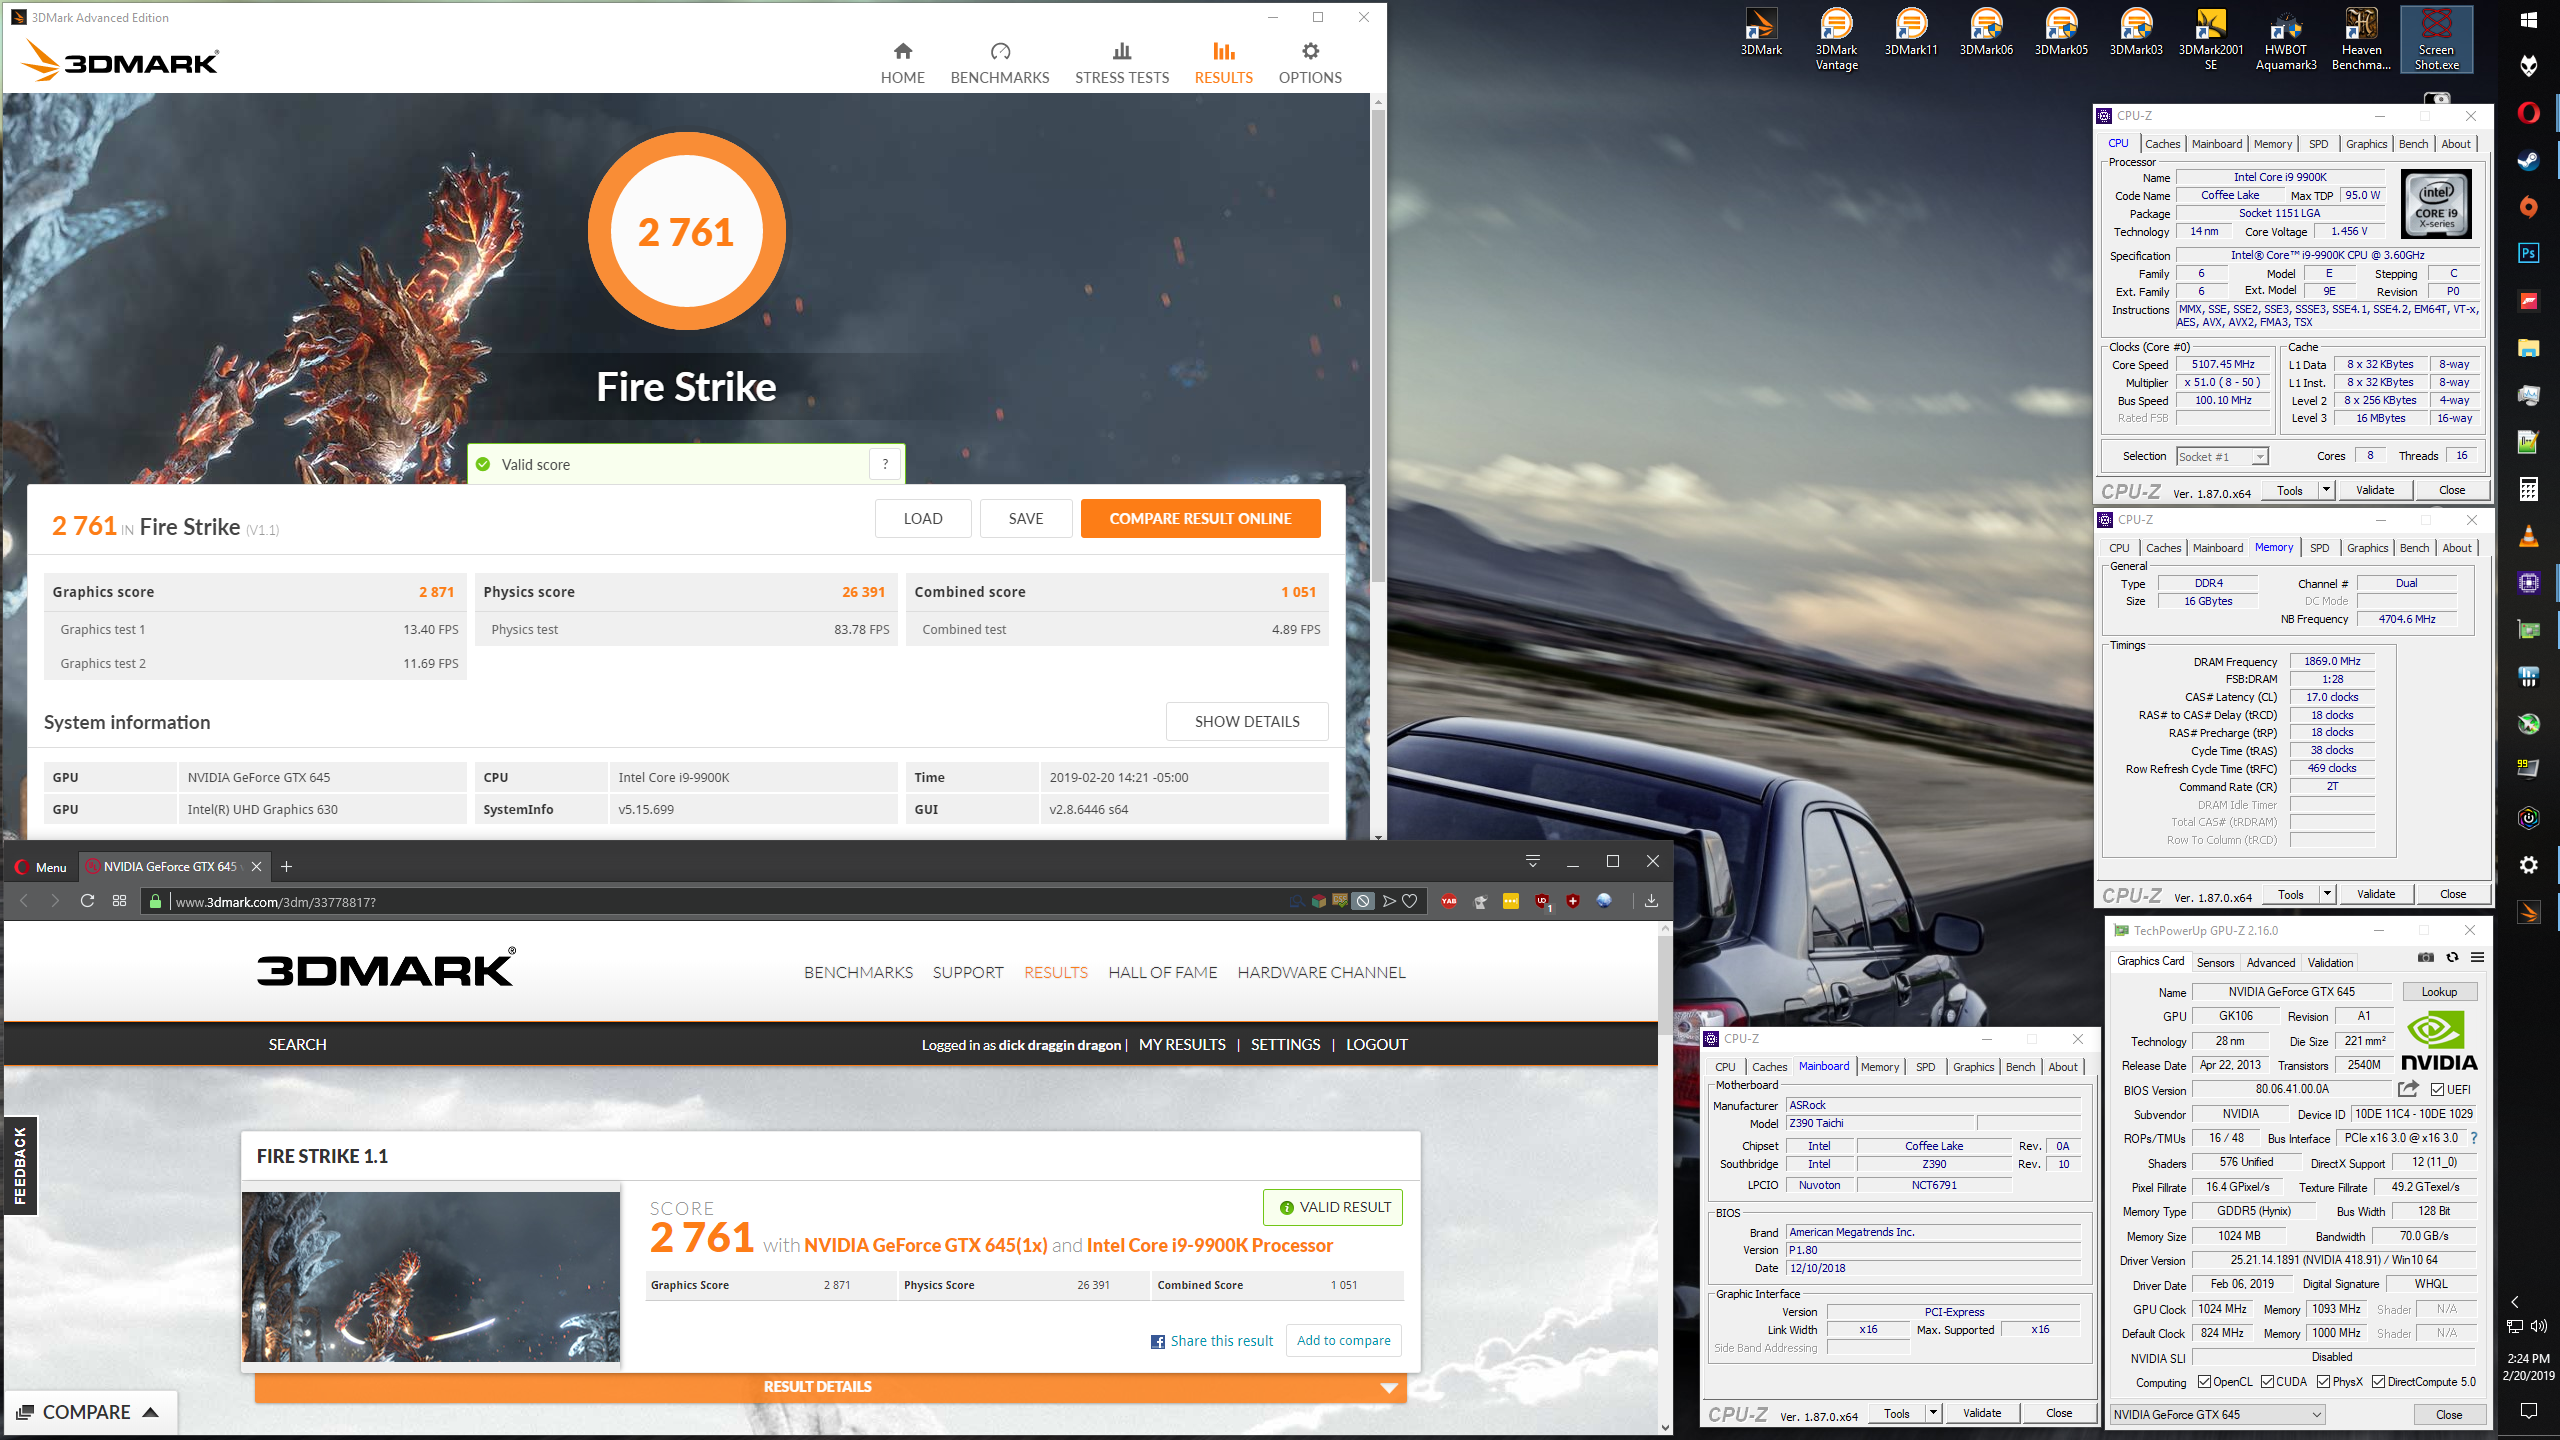Expand RESULT DETAILS bar on 3dmark.com
Image resolution: width=2560 pixels, height=1440 pixels.
(830, 1387)
